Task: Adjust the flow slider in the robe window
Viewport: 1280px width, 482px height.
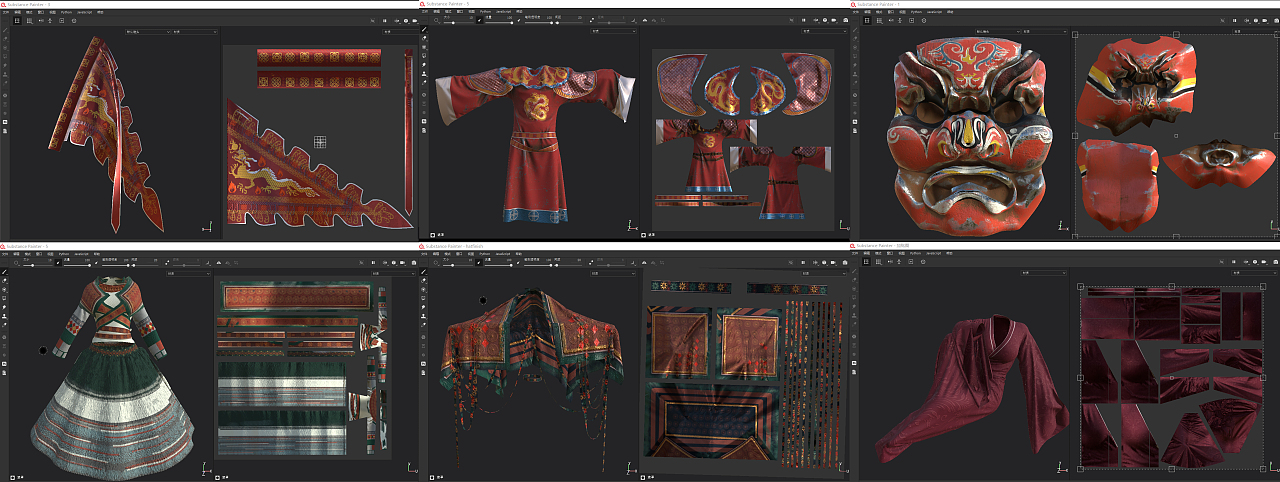Action: point(499,23)
